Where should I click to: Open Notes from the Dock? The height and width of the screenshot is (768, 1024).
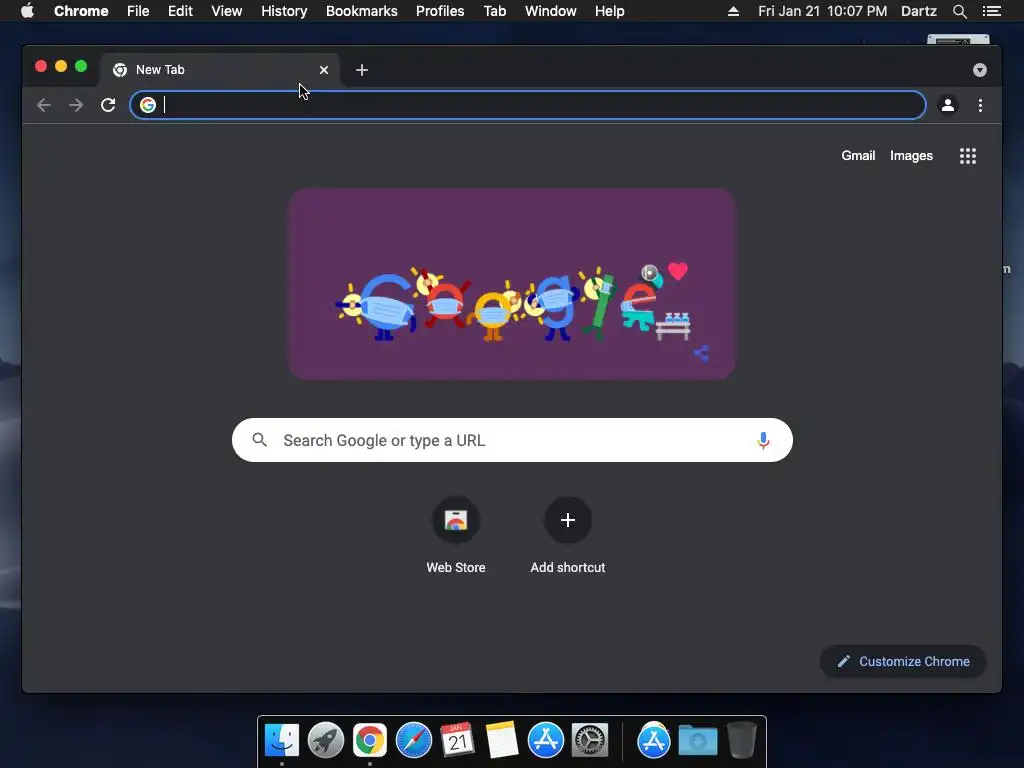502,740
